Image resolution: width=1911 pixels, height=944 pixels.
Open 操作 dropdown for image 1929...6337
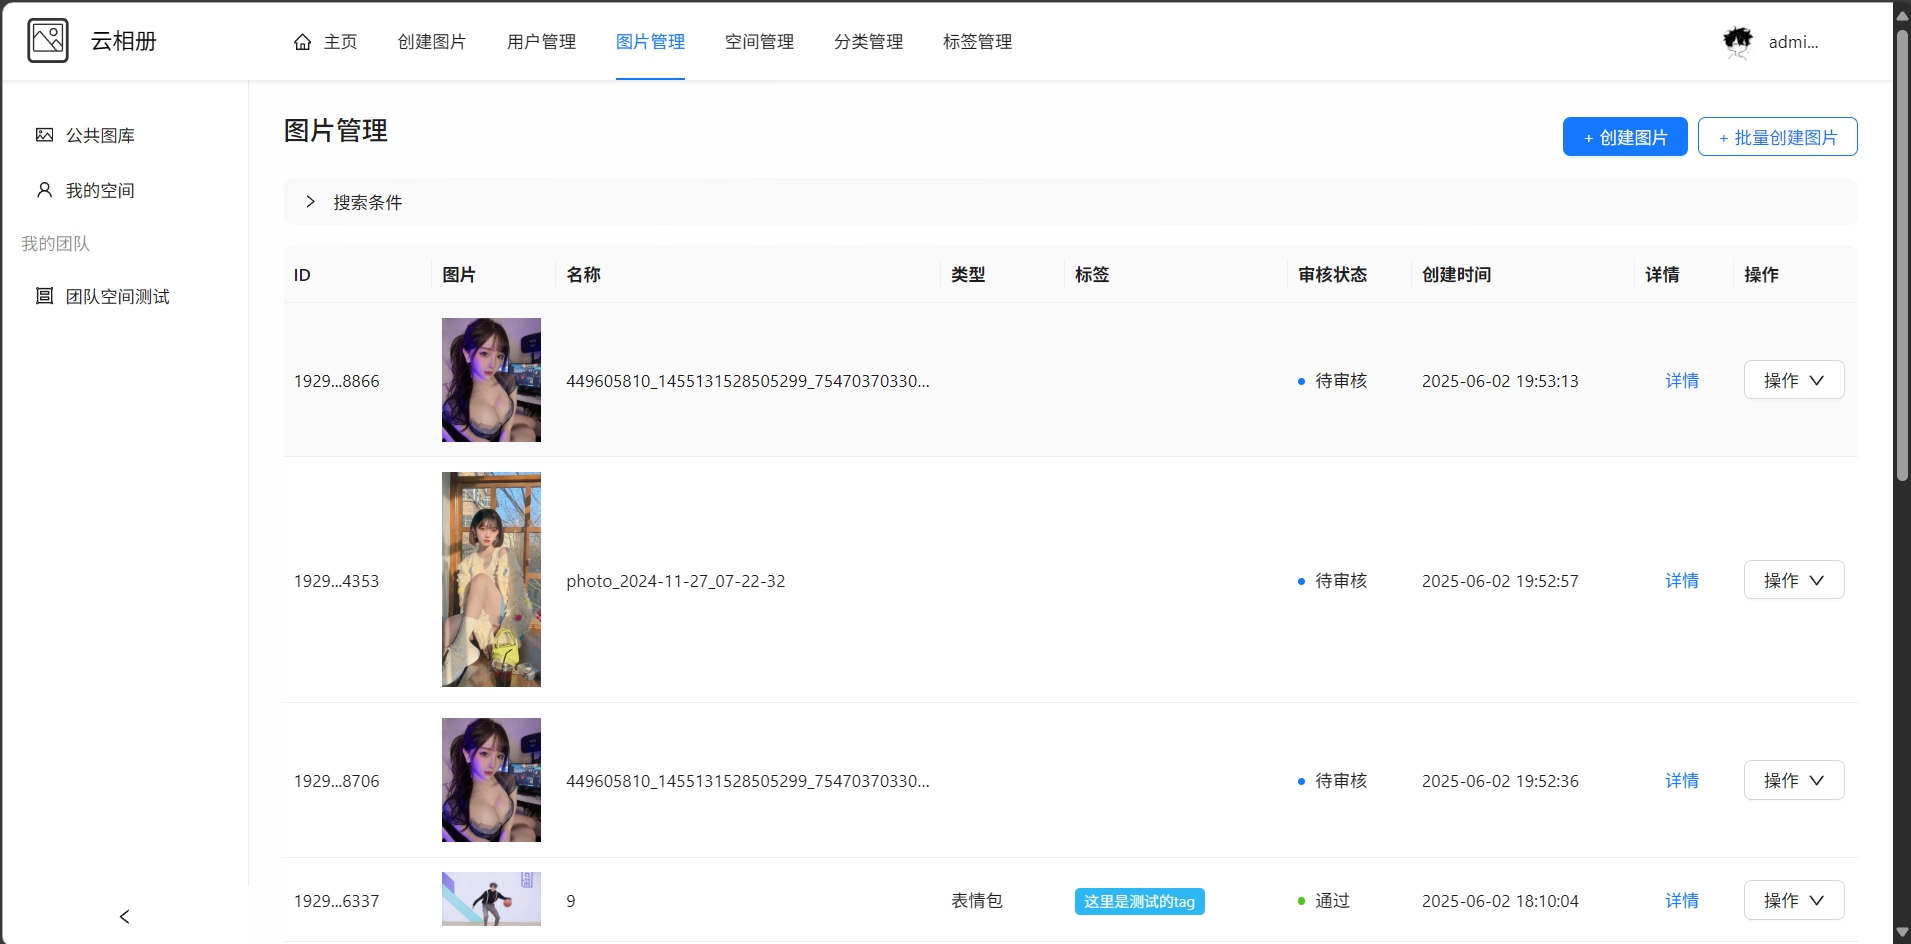click(1793, 900)
